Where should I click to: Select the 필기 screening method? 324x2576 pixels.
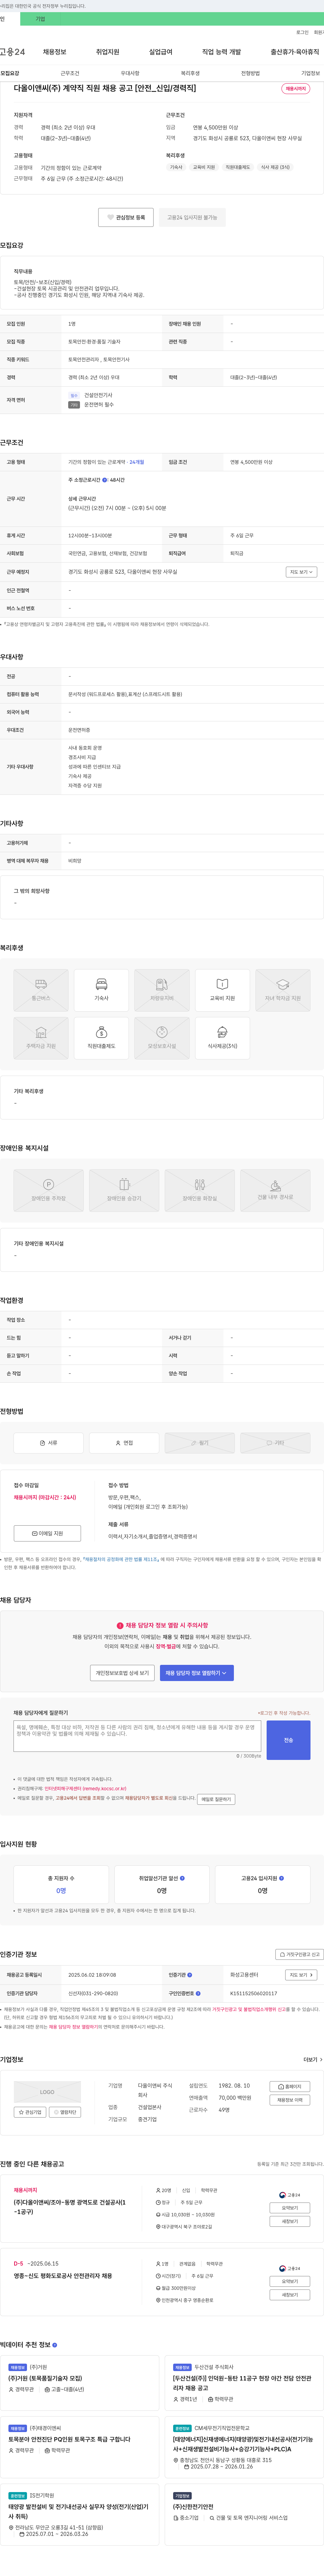click(x=200, y=1443)
